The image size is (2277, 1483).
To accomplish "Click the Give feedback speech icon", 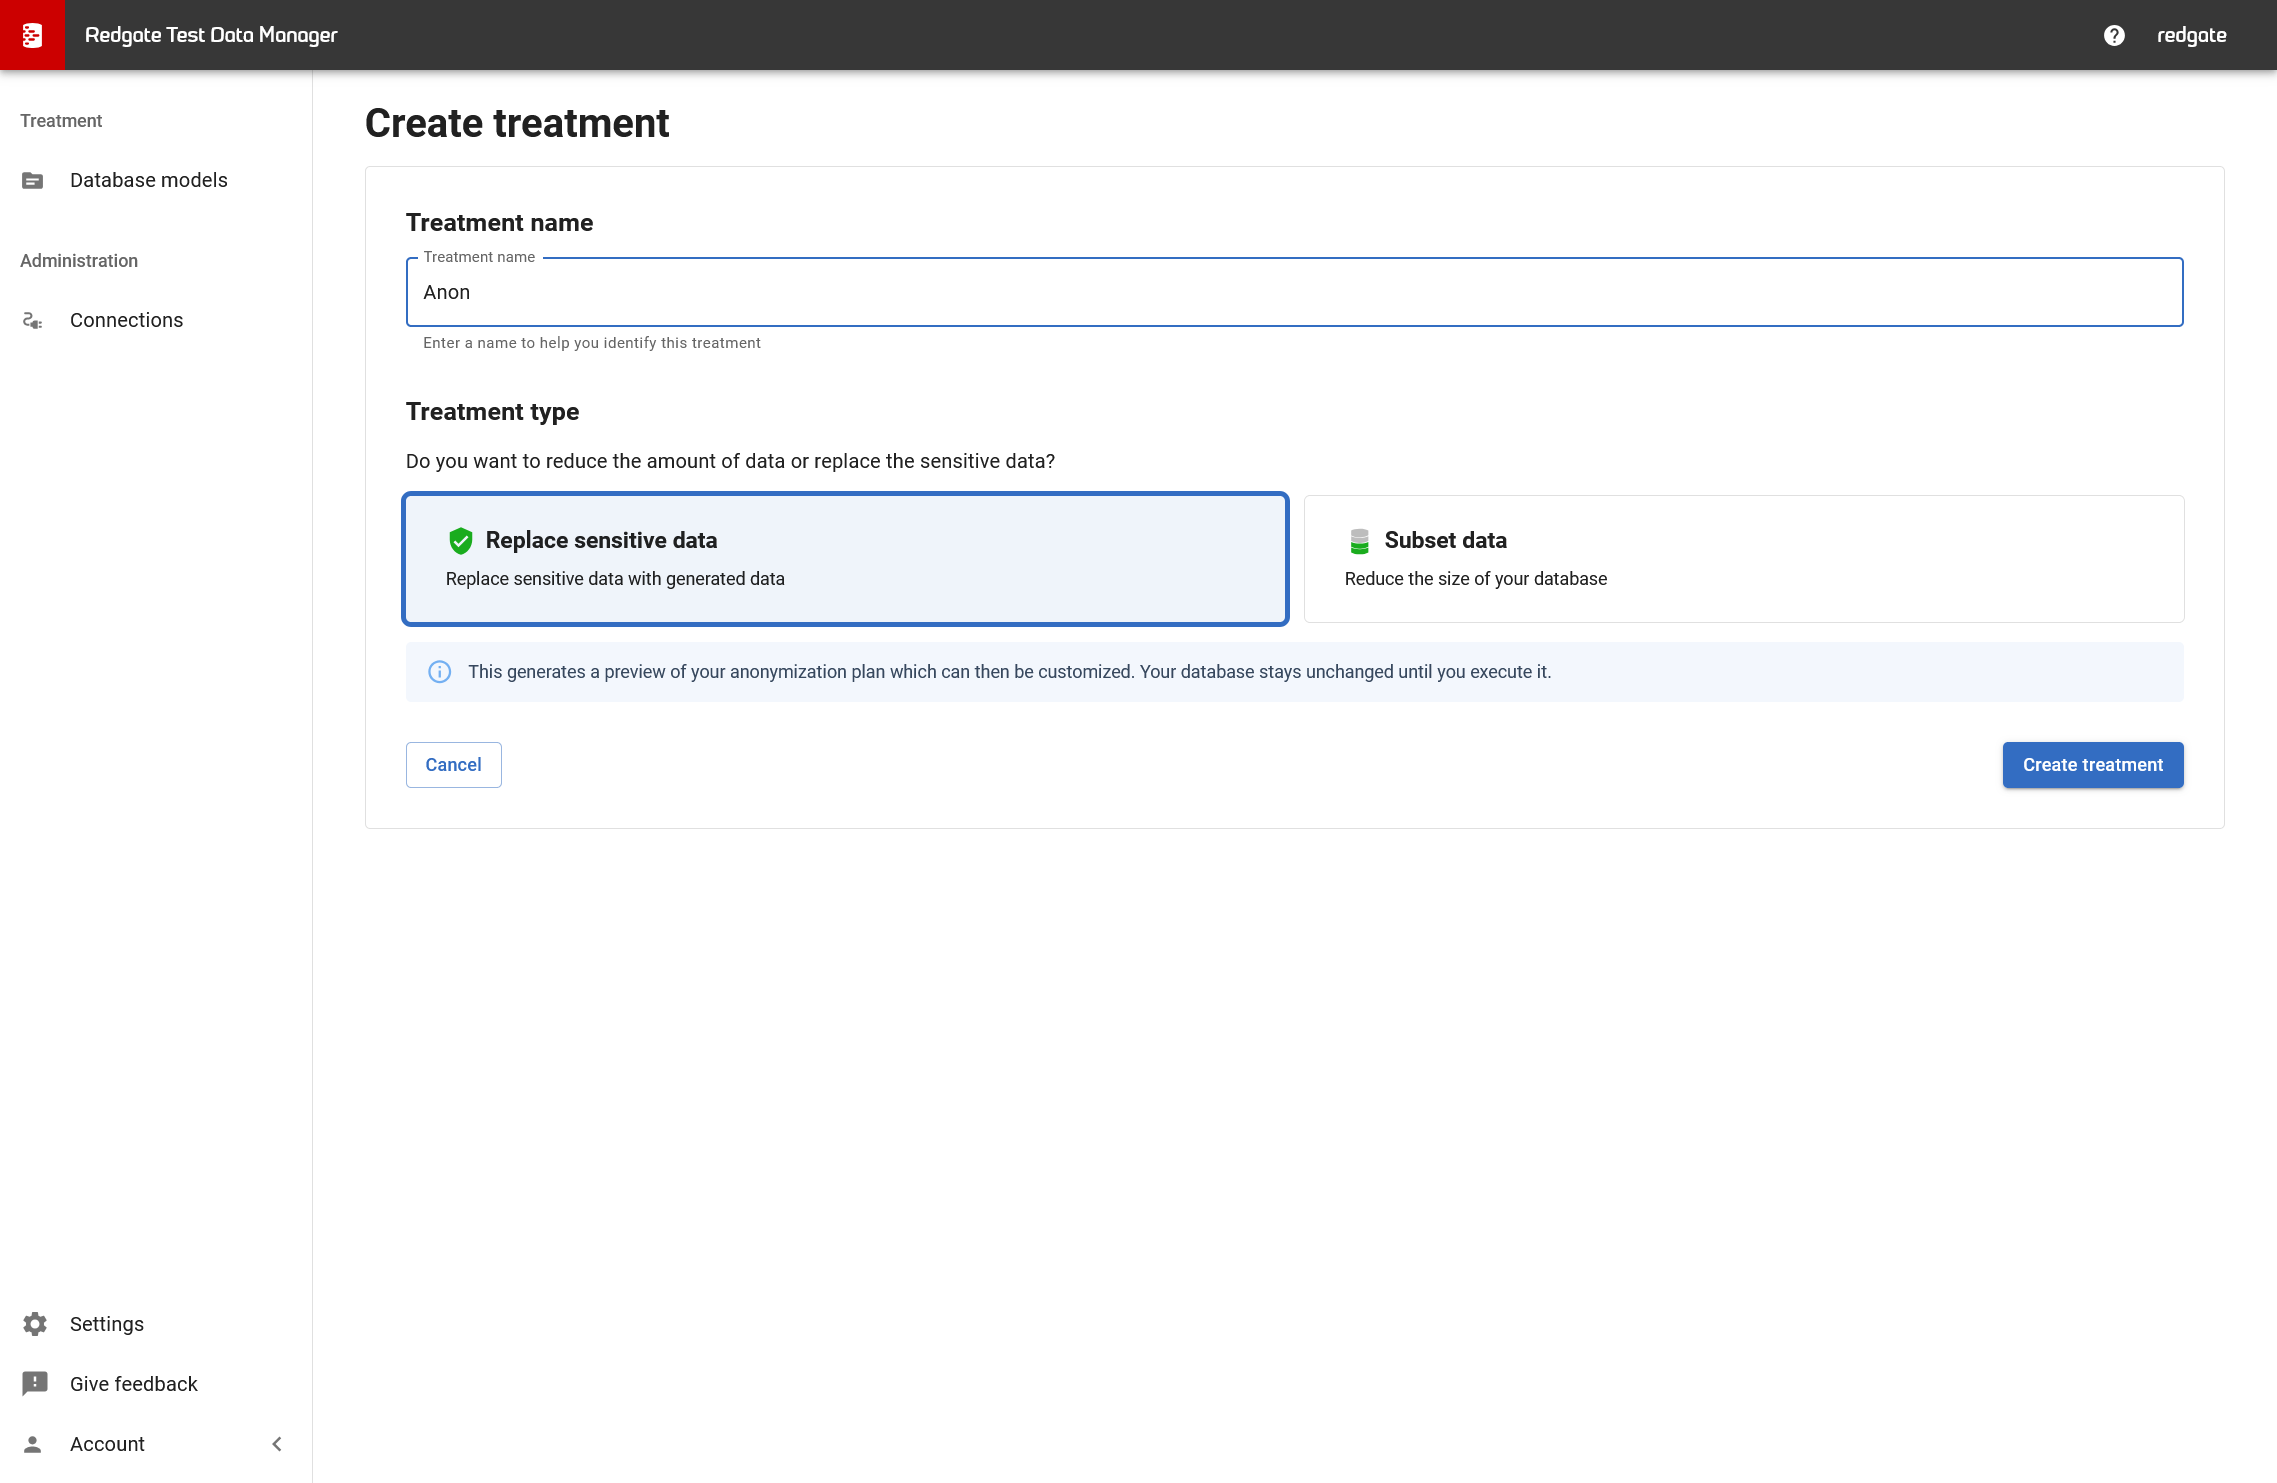I will click(x=35, y=1383).
